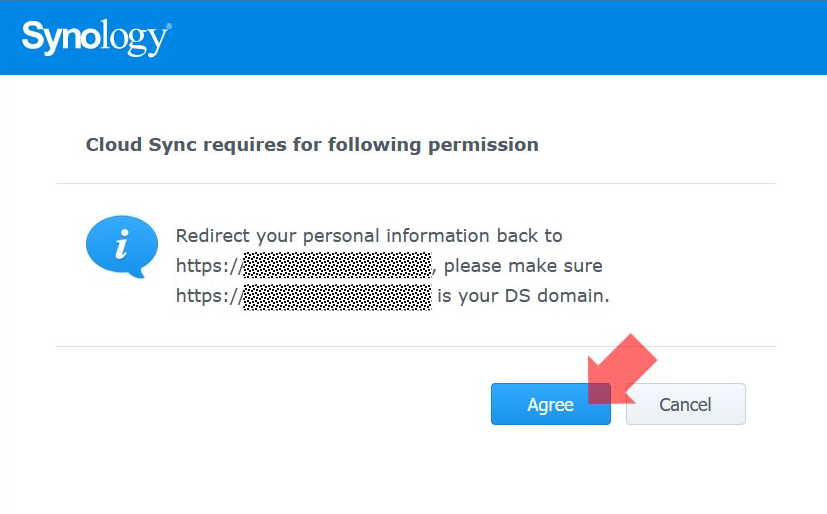Click the blue header bar right of logo

[500, 38]
